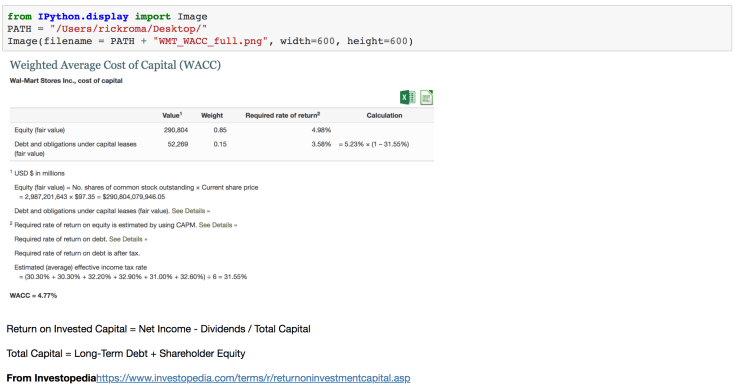
Task: Click See Details for CAPM equity return
Action: (218, 225)
